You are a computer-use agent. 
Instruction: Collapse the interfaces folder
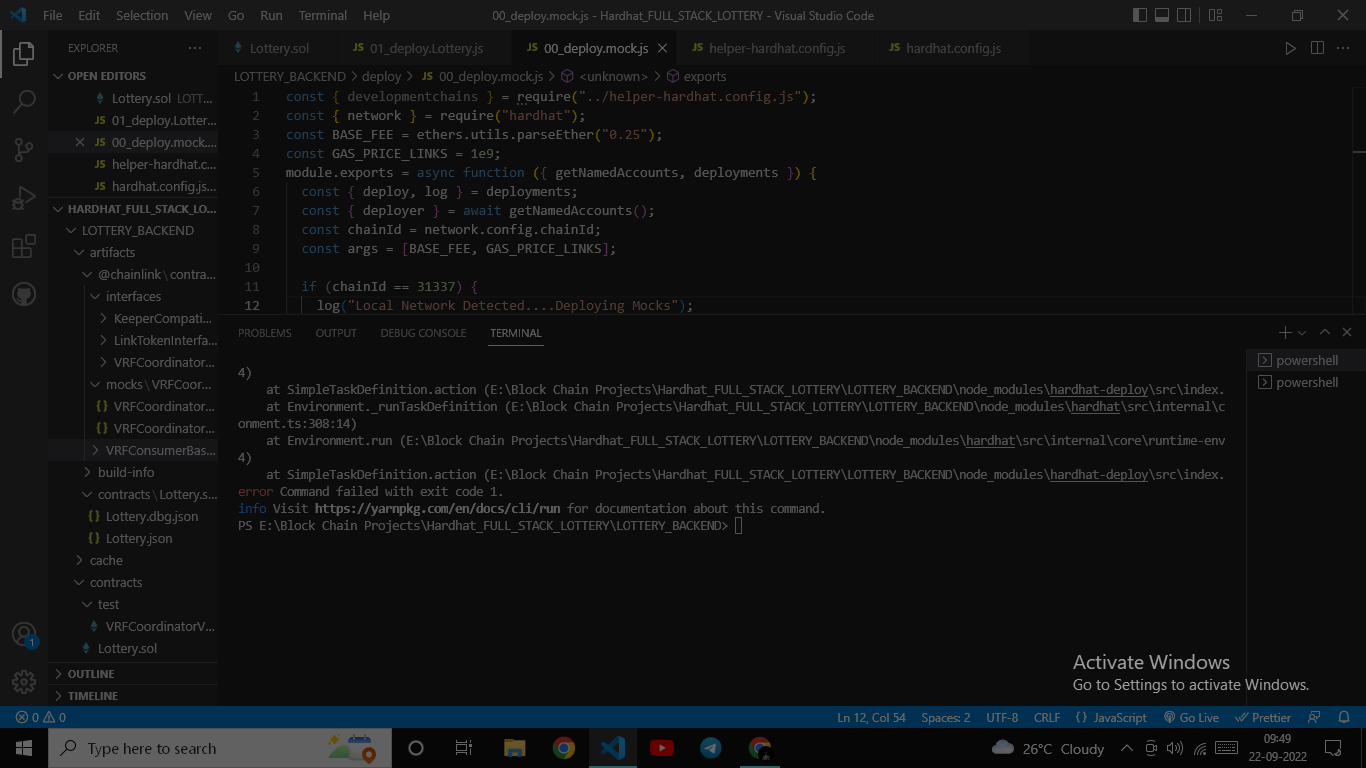point(133,296)
